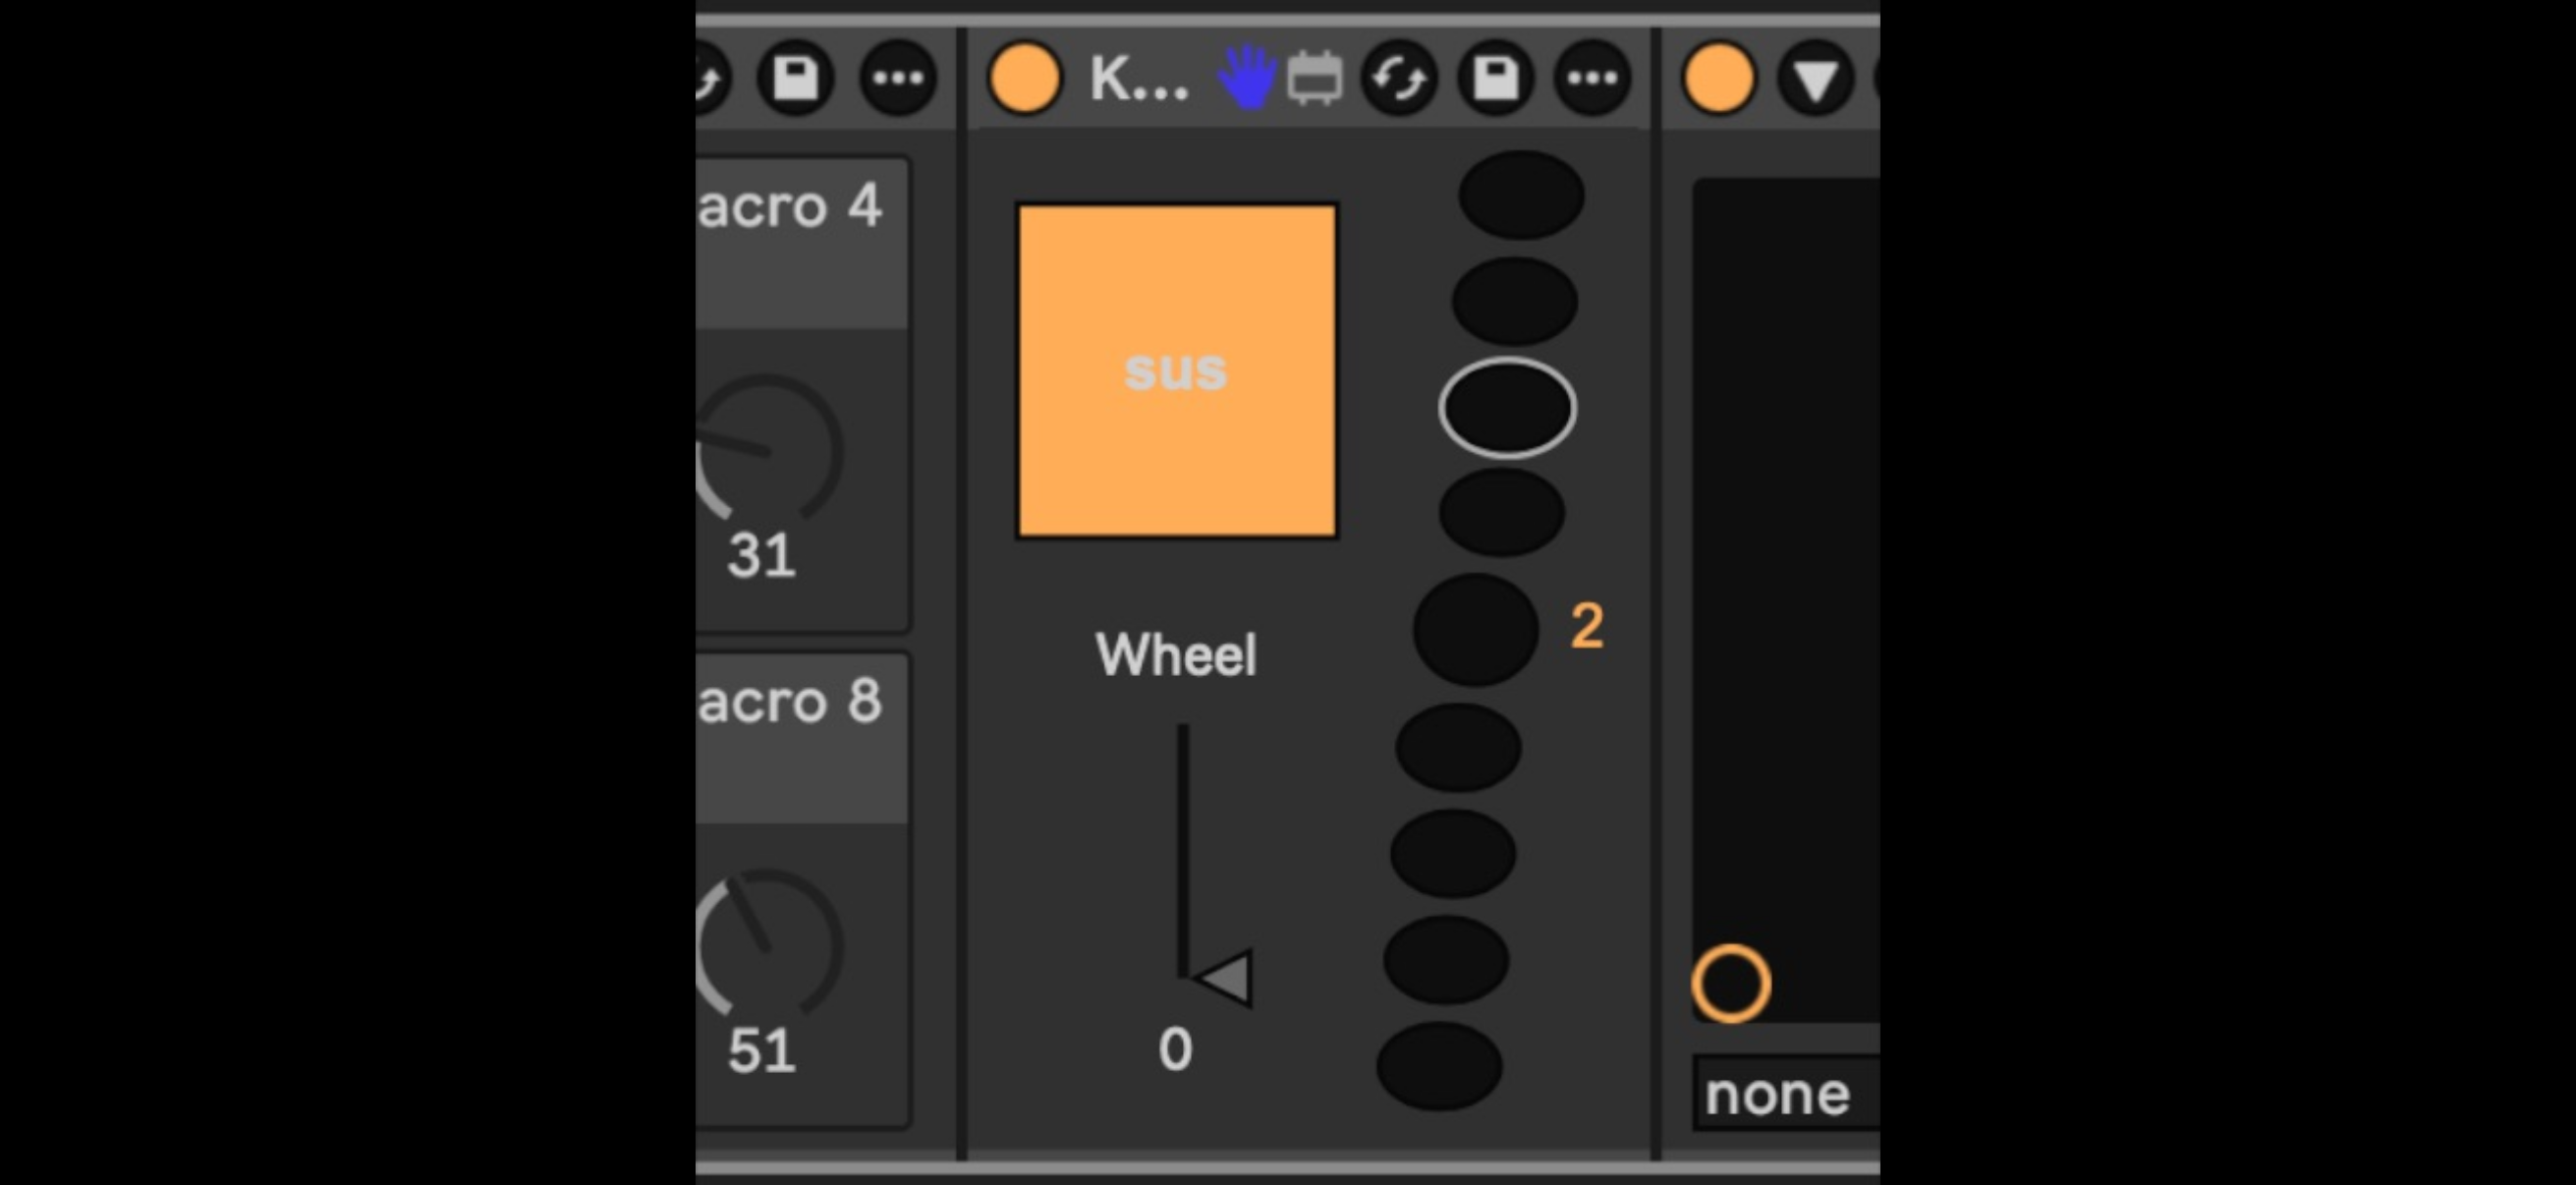Click the grey chip icon beside the blue hand
The image size is (2576, 1185).
[1314, 78]
